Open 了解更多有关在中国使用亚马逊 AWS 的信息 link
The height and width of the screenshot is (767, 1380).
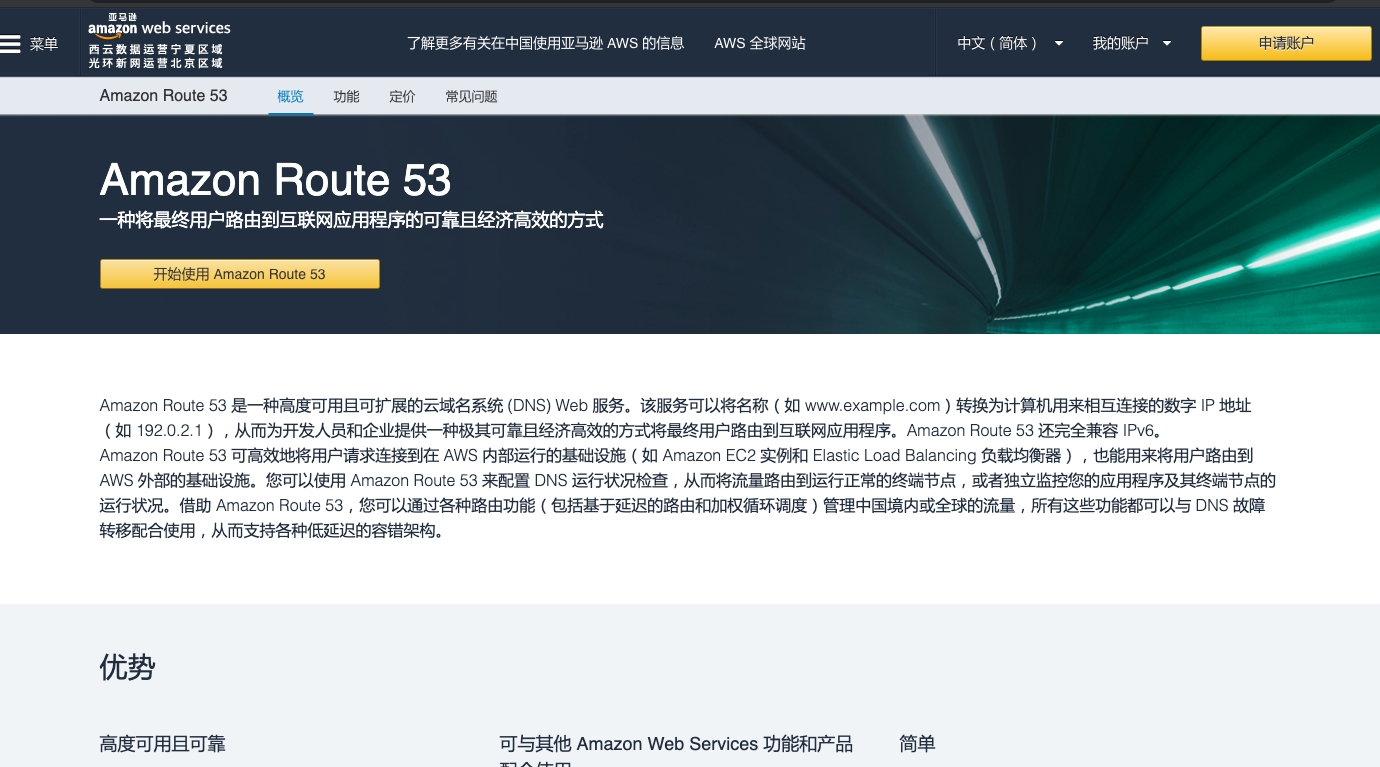[x=545, y=43]
